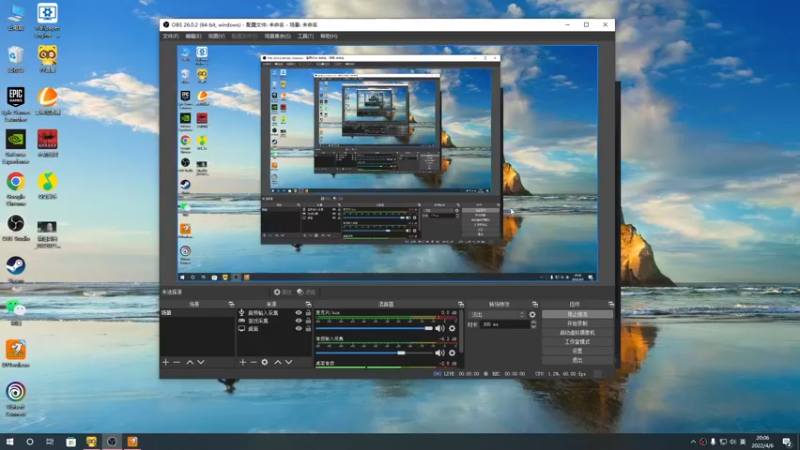Click the Stop Streaming button

click(x=577, y=314)
